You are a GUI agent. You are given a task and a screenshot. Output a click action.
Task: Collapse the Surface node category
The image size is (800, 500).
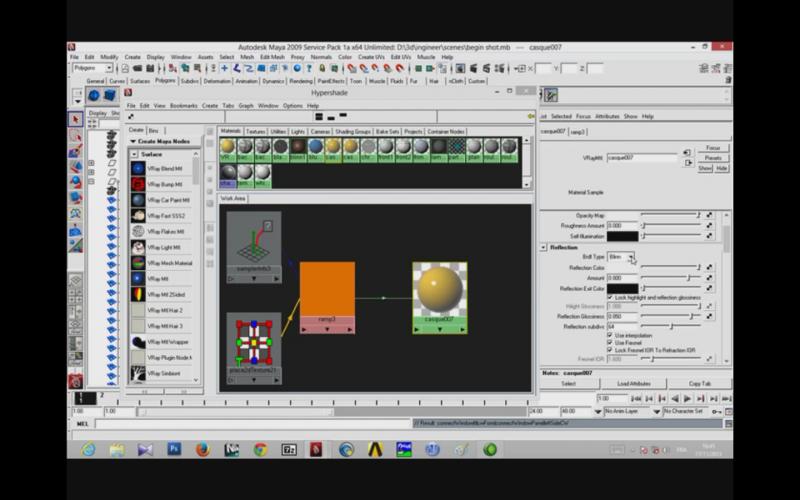tap(134, 154)
